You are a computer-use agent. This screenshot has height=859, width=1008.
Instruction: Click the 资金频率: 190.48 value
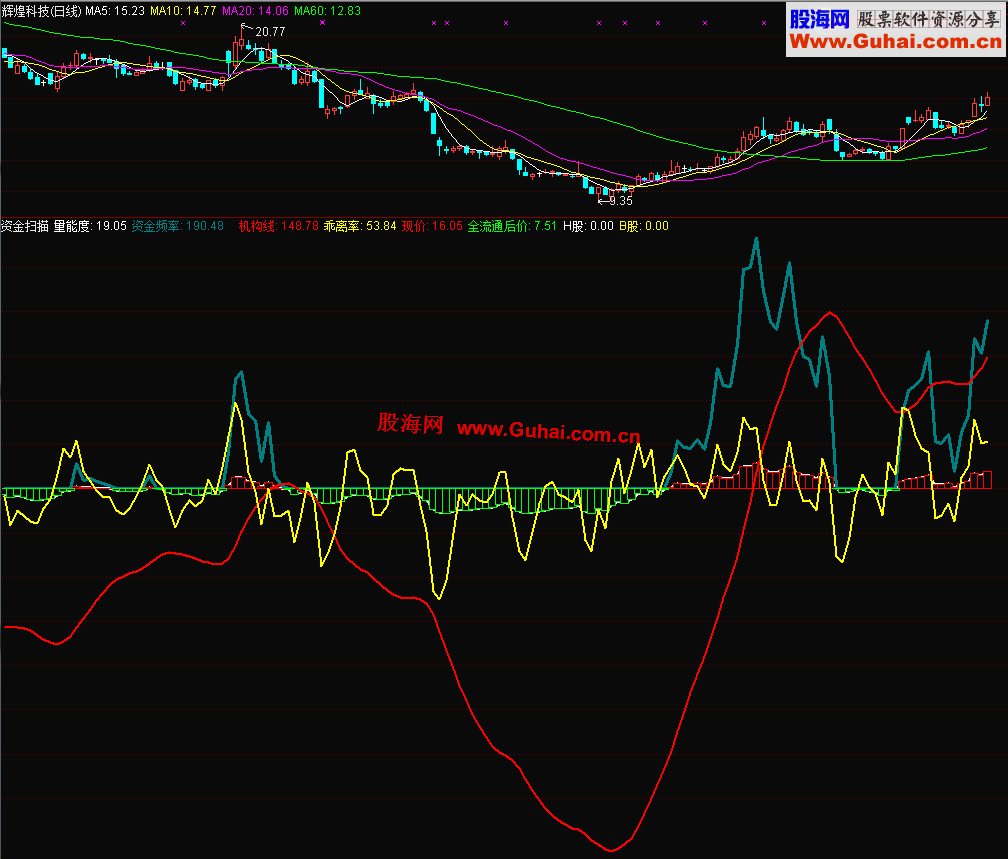[178, 226]
